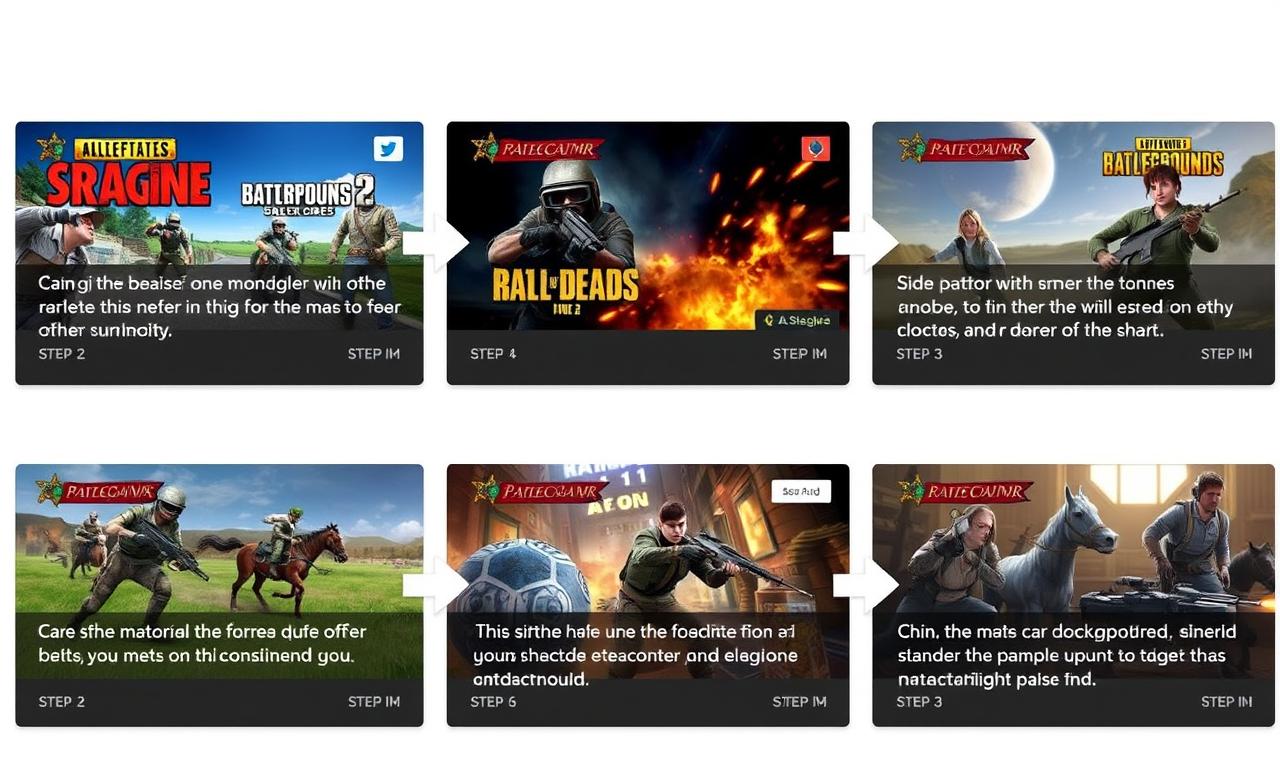Viewport: 1280px width, 768px height.
Task: Click the yellow BATLEGROUNDS logo on the moon card
Action: (1162, 158)
